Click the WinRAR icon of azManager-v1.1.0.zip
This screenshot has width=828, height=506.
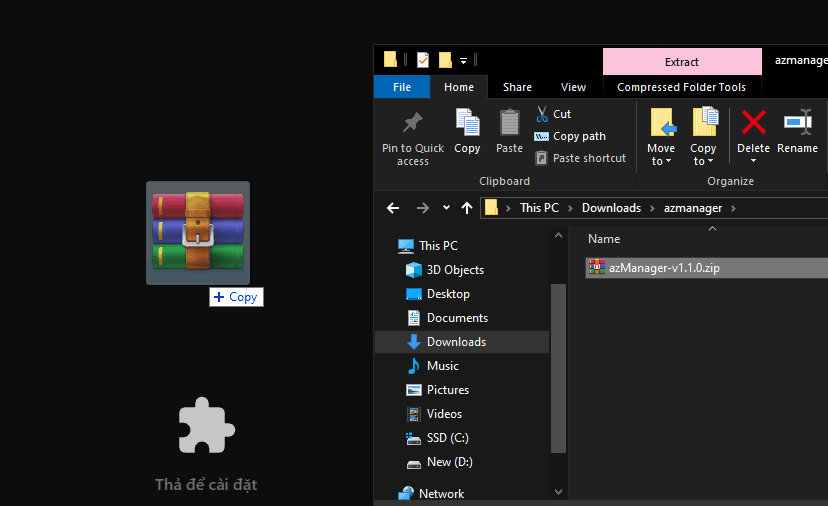click(x=597, y=267)
